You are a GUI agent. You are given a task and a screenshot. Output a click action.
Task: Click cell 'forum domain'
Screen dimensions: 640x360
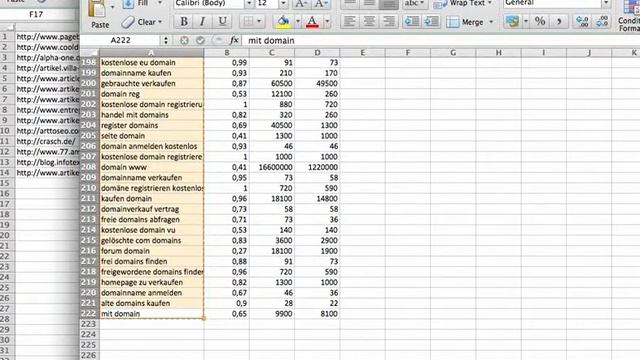[x=151, y=251]
